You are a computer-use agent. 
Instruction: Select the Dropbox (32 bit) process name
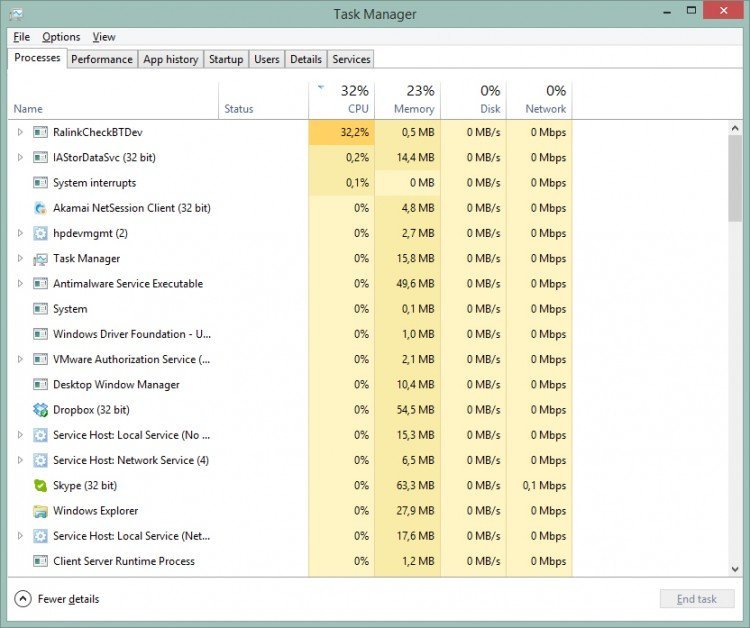91,410
